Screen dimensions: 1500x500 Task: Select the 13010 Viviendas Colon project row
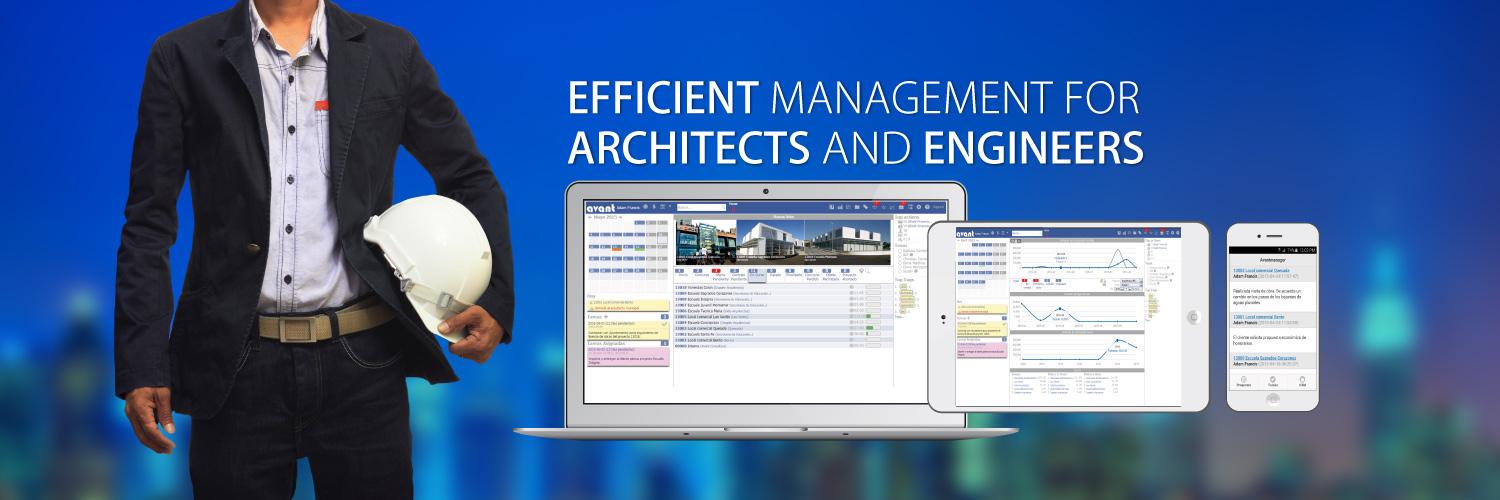[783, 287]
